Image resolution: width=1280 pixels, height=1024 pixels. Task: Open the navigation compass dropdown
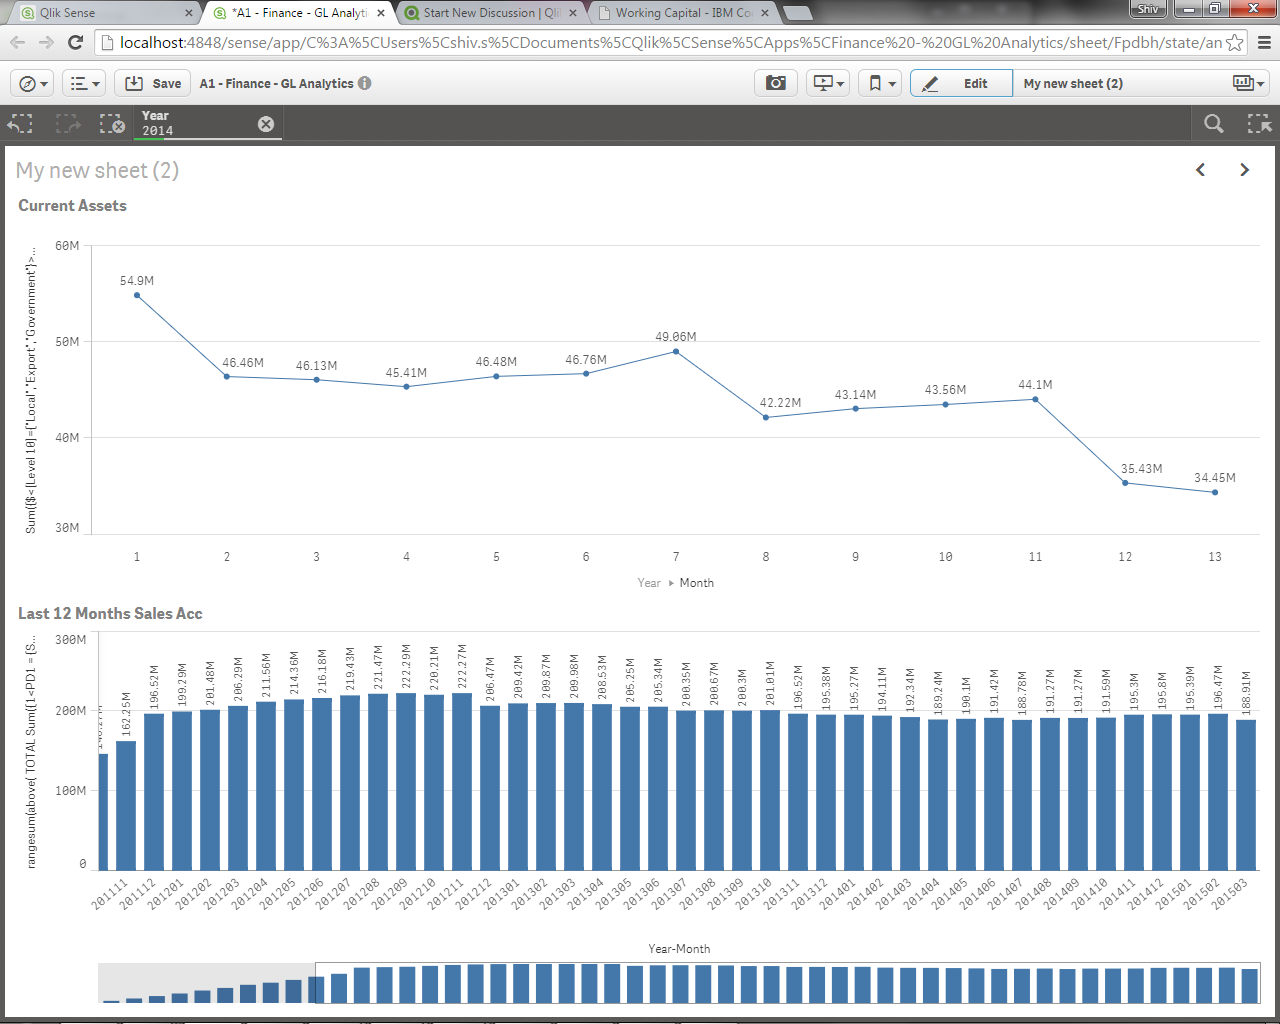[x=31, y=83]
